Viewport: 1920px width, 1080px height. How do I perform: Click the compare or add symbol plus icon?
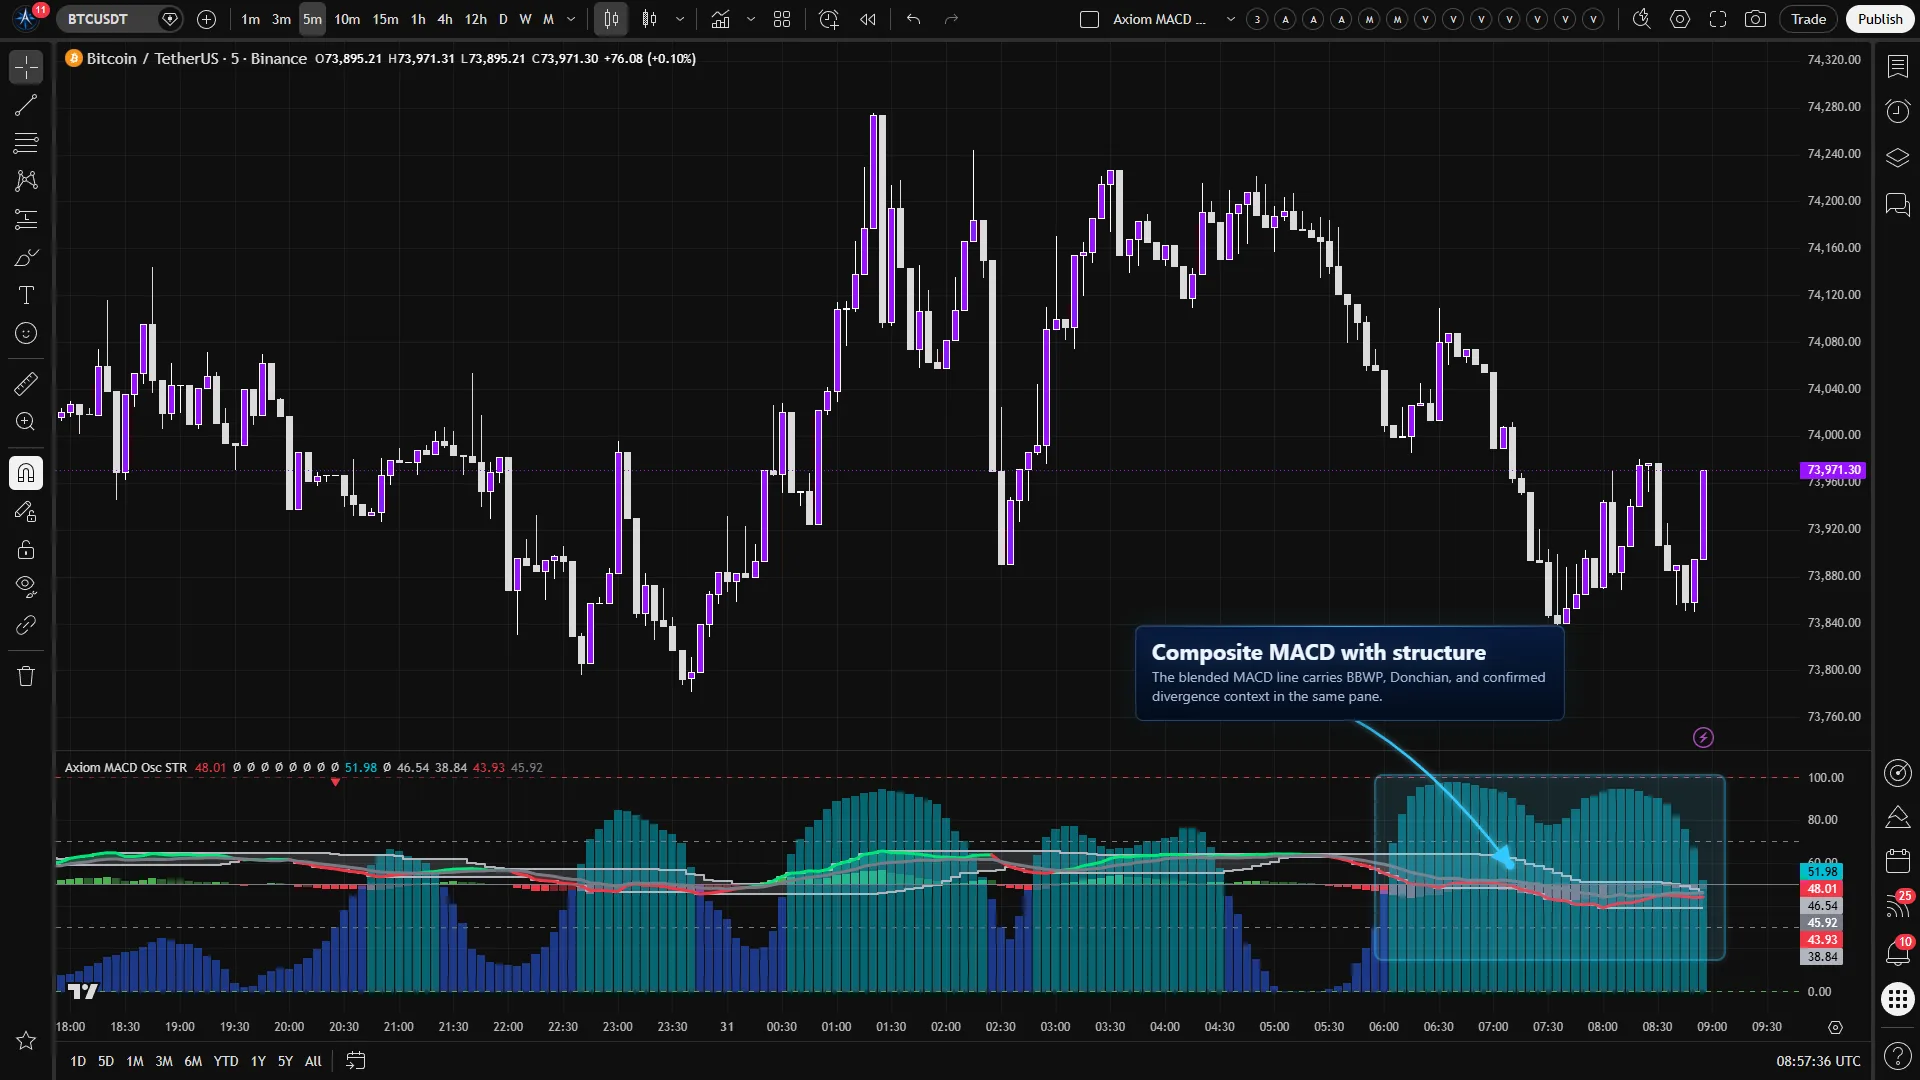click(x=206, y=19)
